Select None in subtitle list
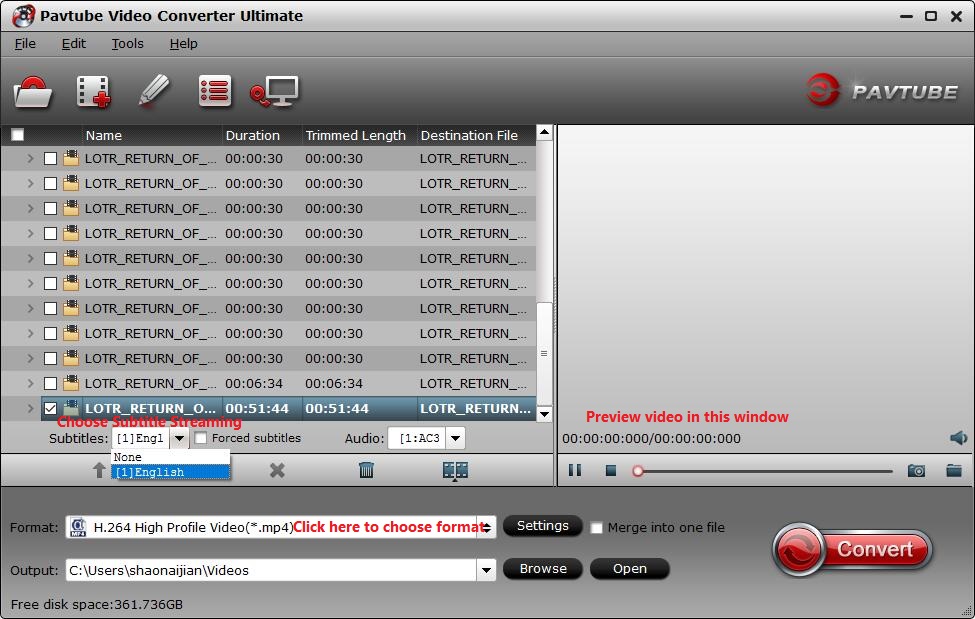The height and width of the screenshot is (619, 975). click(170, 457)
